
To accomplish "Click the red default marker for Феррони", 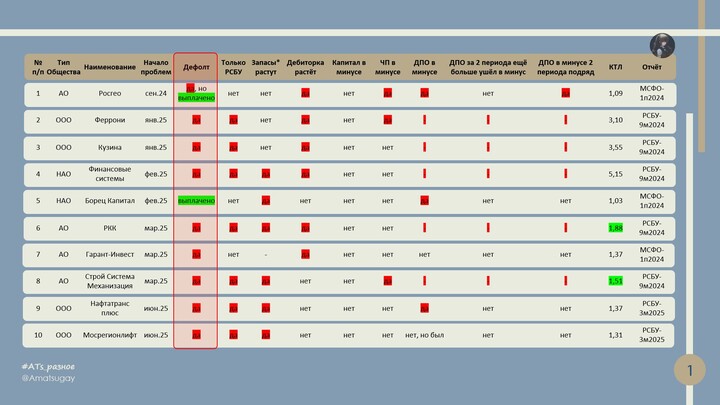I will click(196, 120).
